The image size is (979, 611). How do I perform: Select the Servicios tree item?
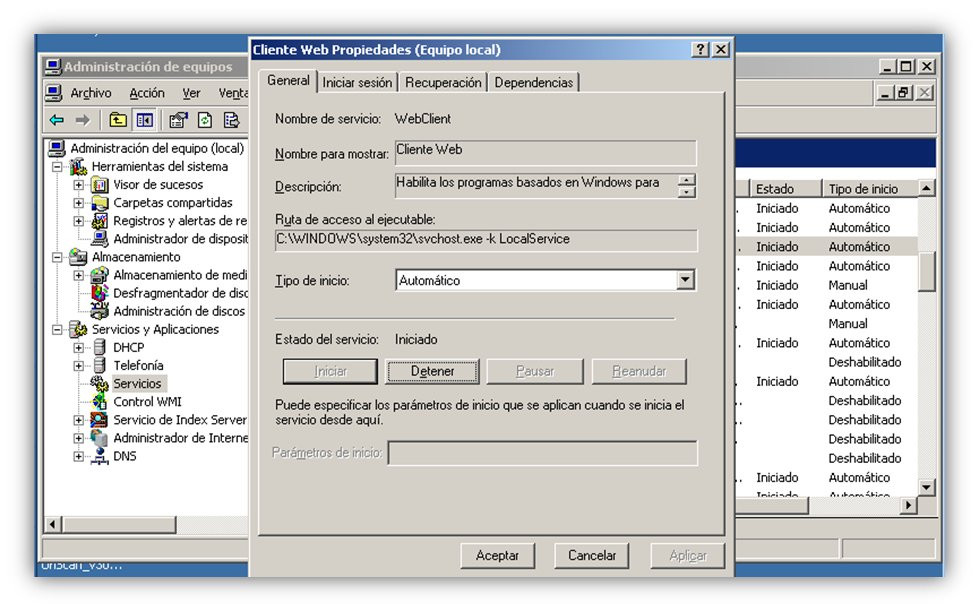coord(137,384)
